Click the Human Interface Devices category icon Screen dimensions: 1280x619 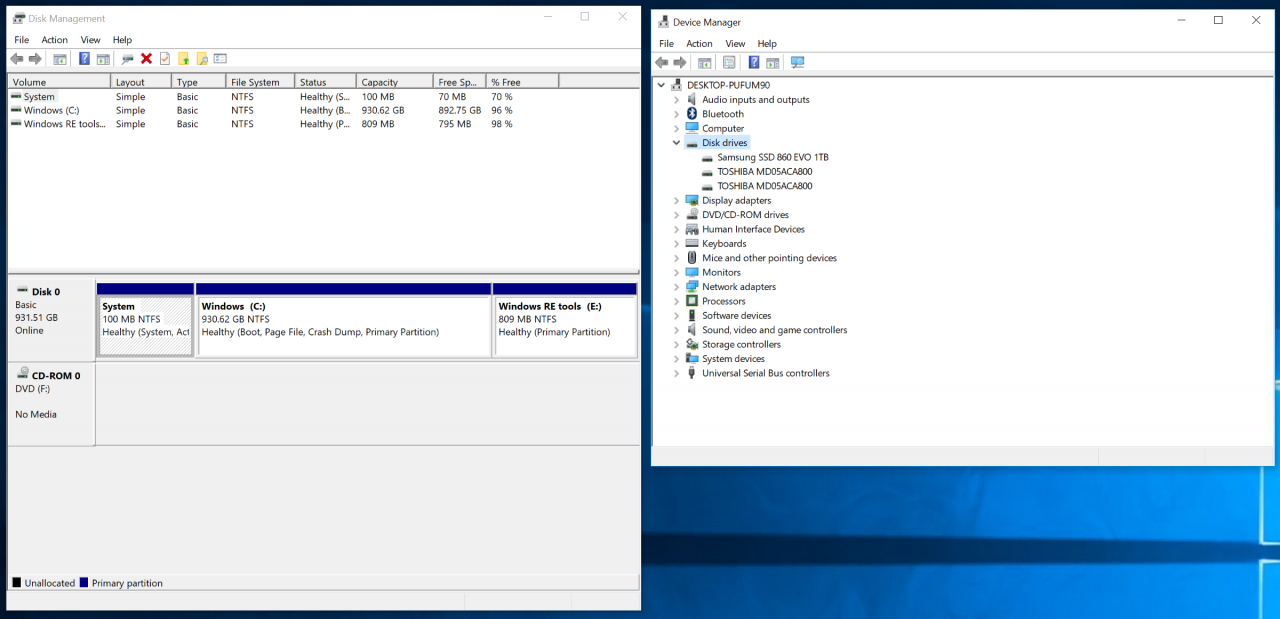click(692, 229)
